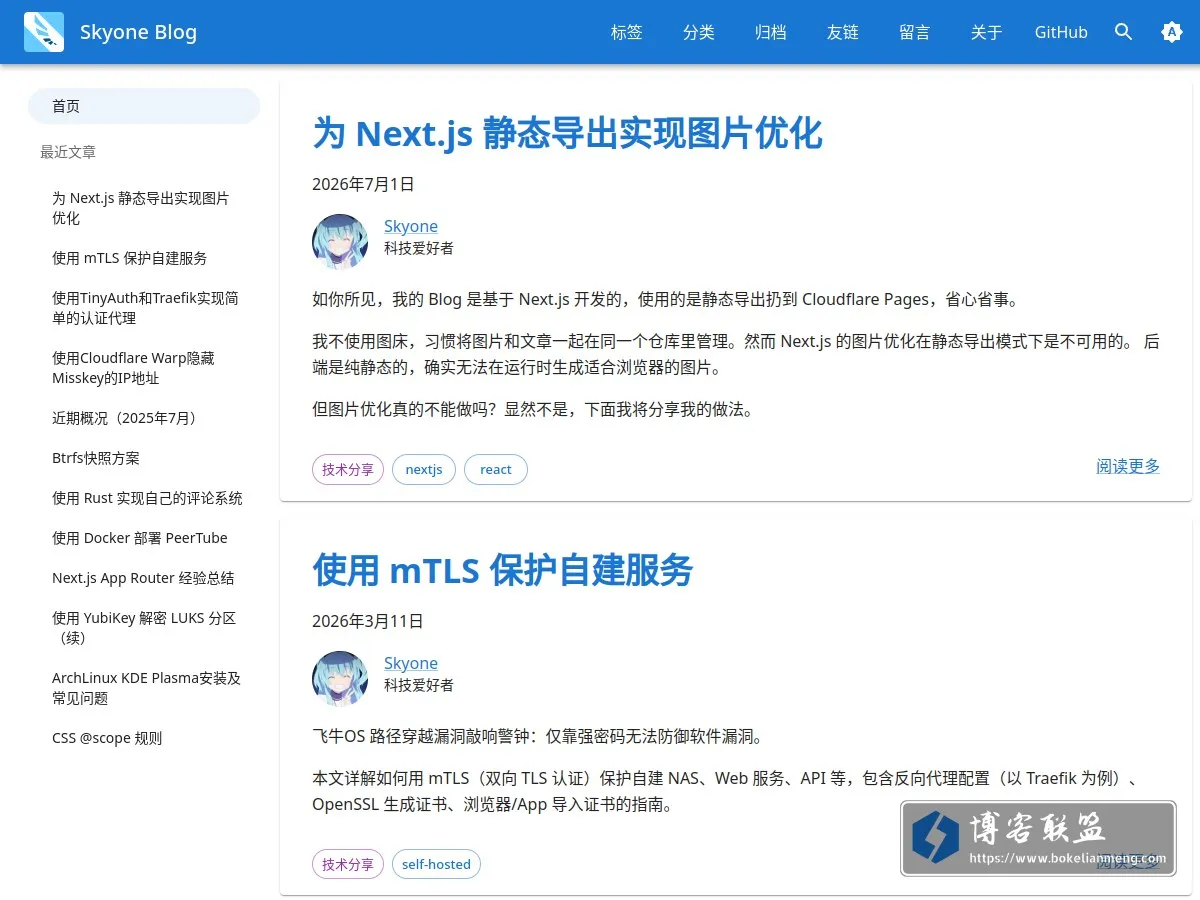Toggle the theme brightness icon
Image resolution: width=1200 pixels, height=900 pixels.
(x=1172, y=32)
